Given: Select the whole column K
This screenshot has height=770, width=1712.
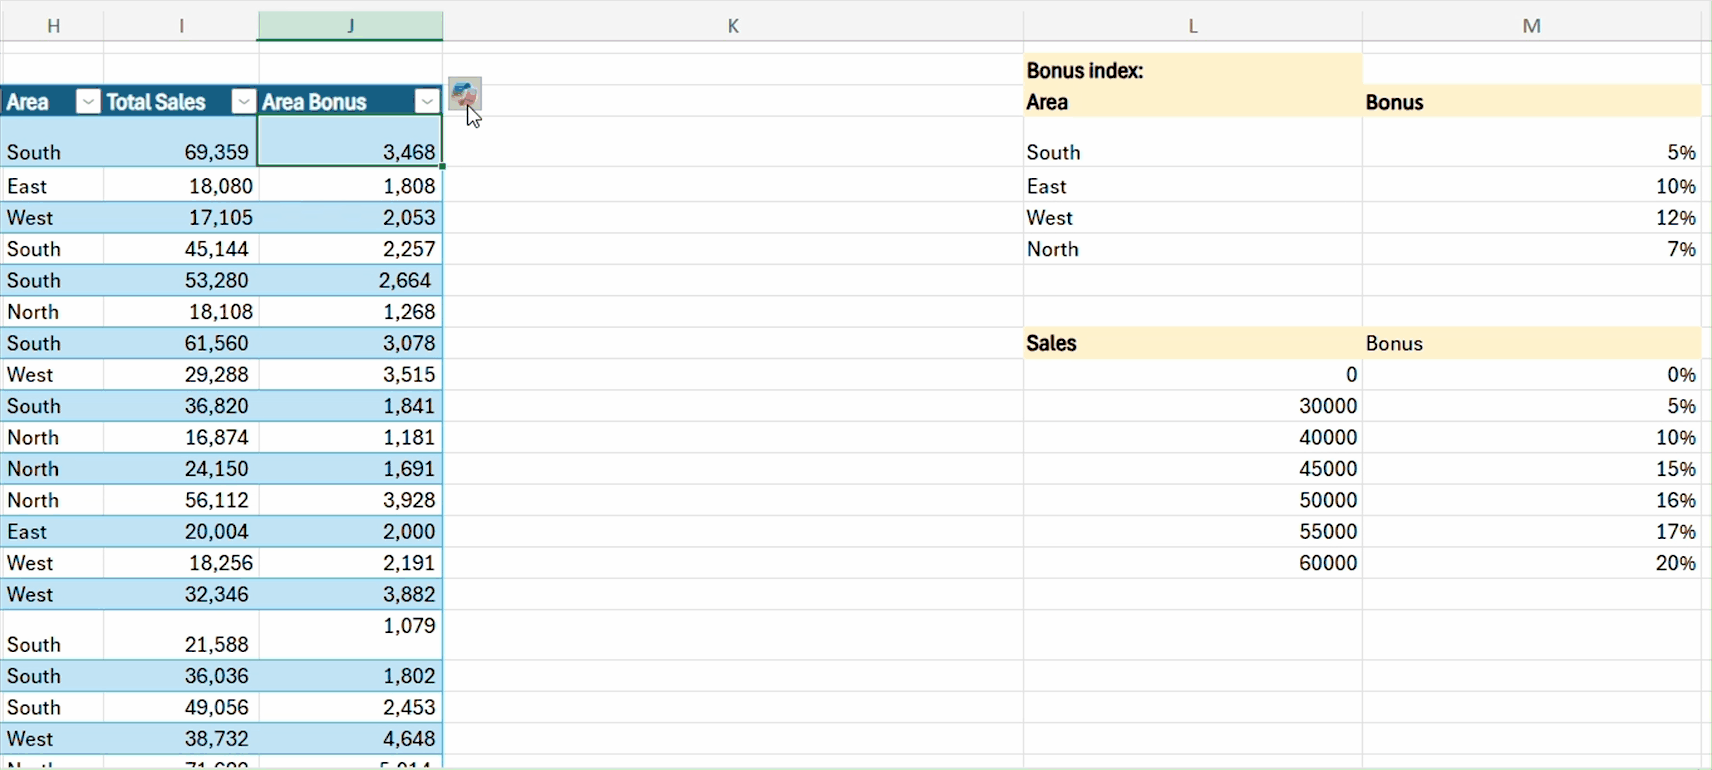Looking at the screenshot, I should 733,26.
